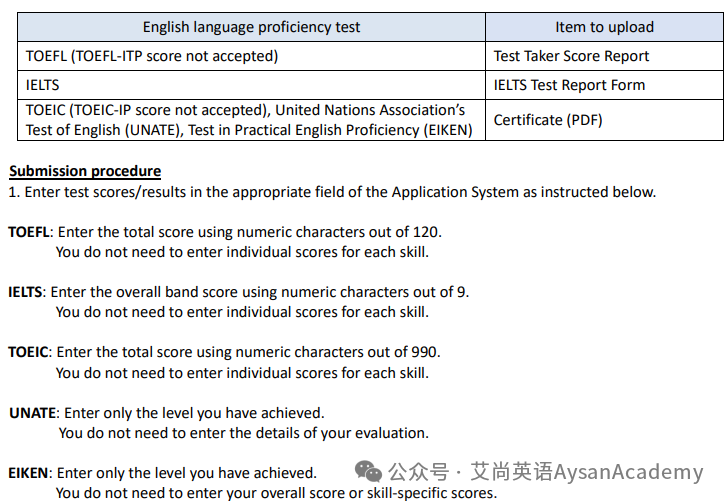Select the TOEFL (TOEFL-ITP score not accepted) cell
The image size is (726, 501).
click(x=251, y=56)
